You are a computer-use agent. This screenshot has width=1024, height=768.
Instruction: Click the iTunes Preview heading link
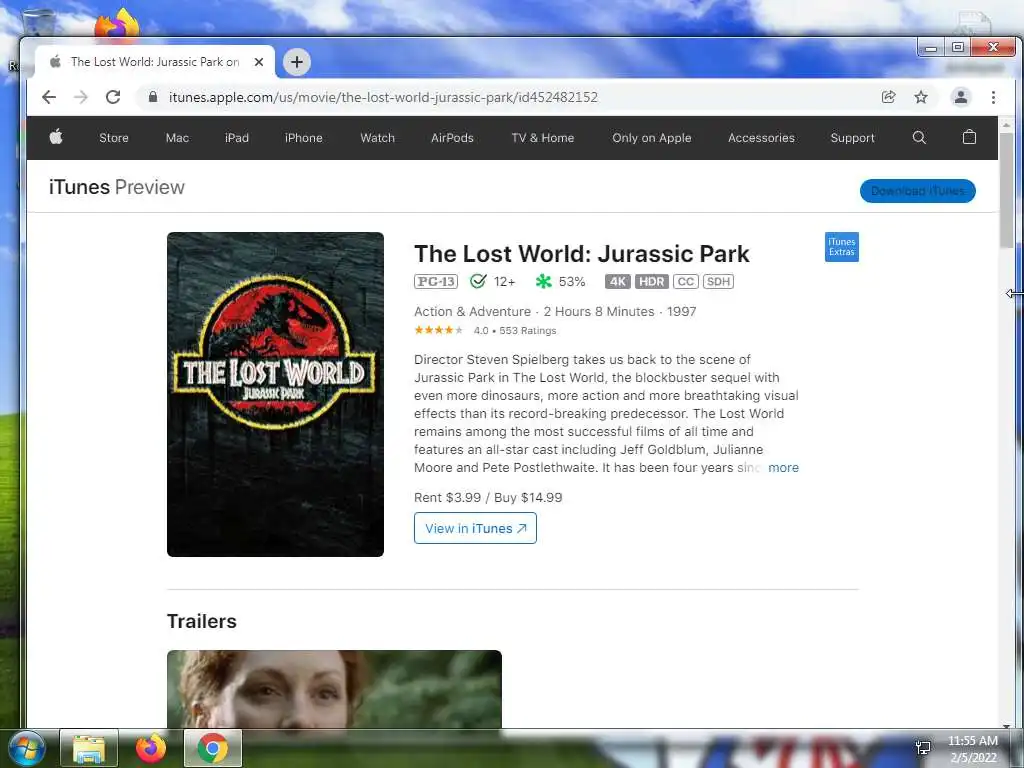[117, 187]
